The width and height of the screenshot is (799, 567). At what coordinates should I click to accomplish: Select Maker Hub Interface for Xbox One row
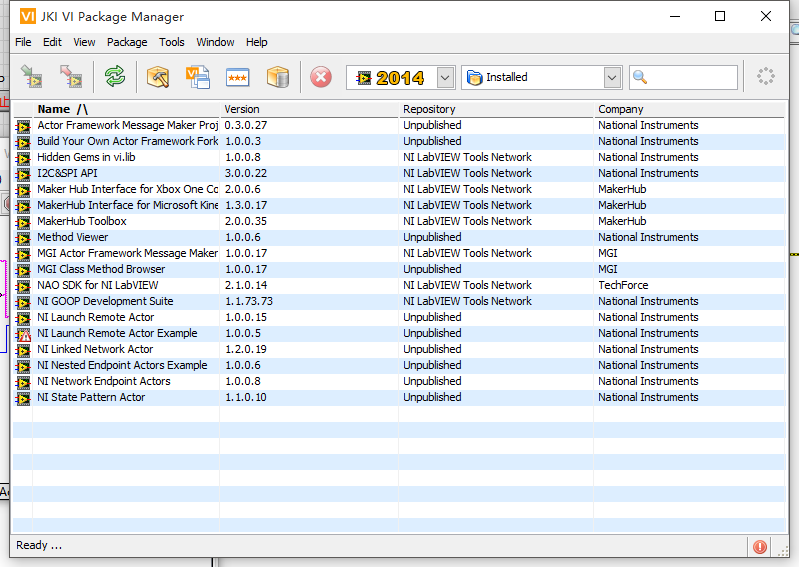(x=399, y=190)
